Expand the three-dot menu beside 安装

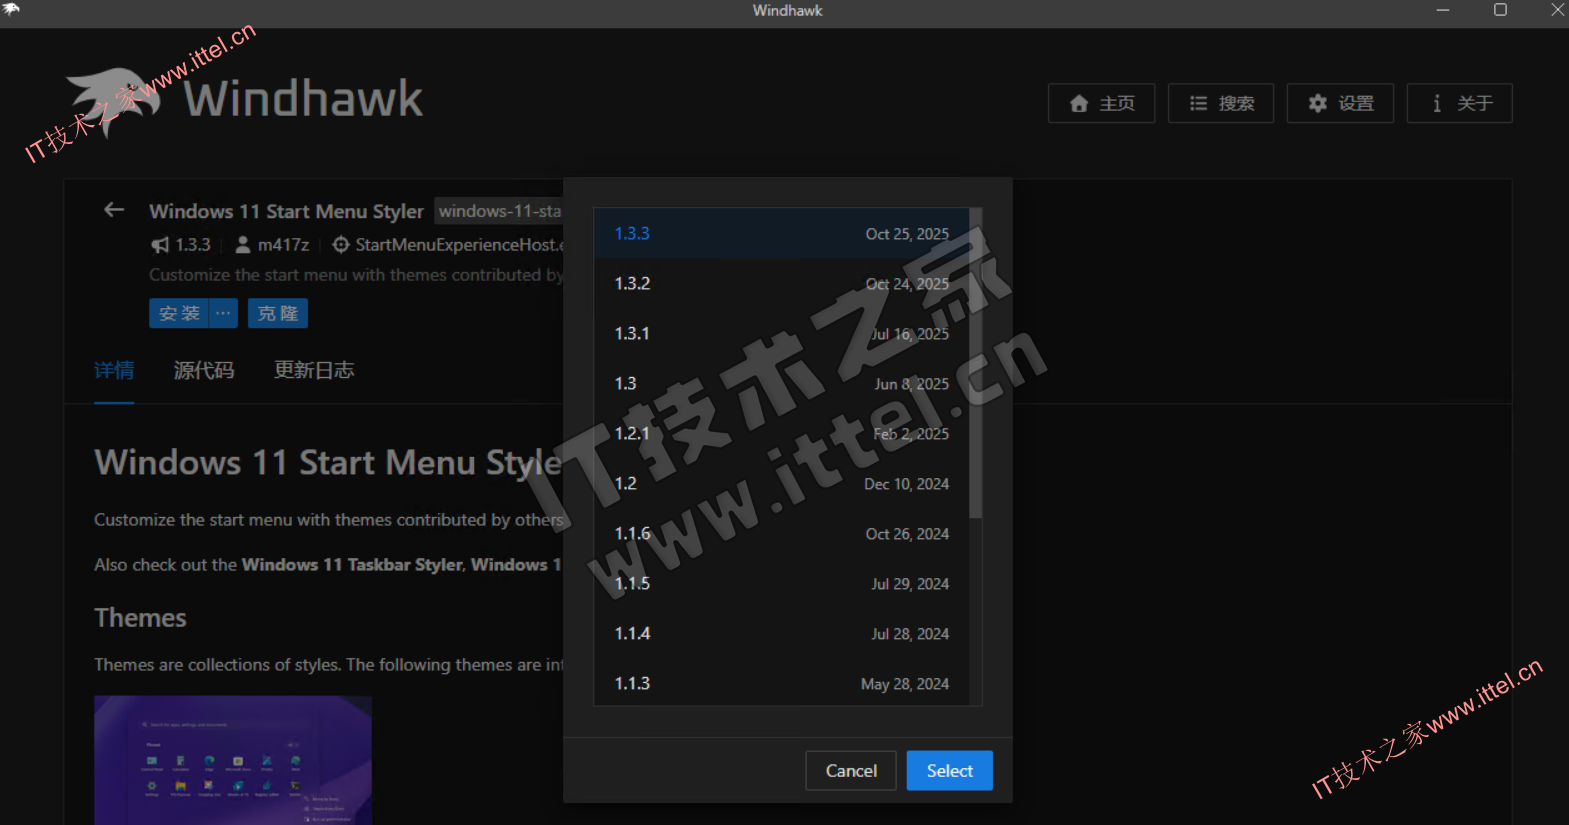pos(223,313)
